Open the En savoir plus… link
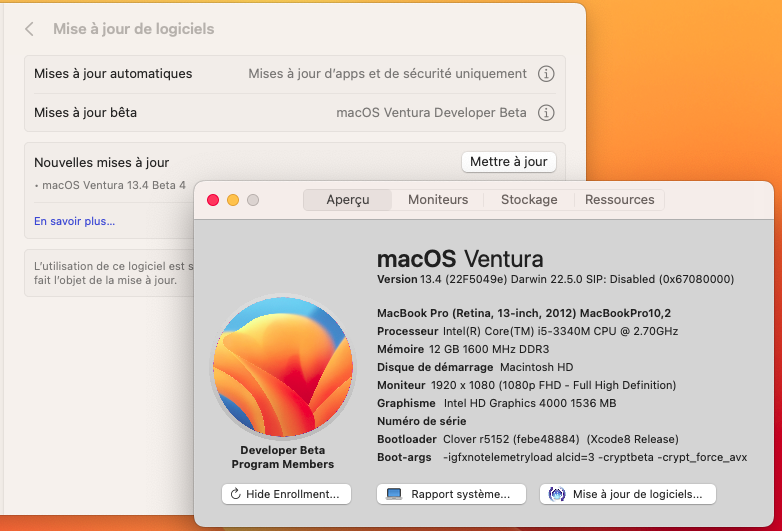Viewport: 782px width, 531px height. (74, 221)
